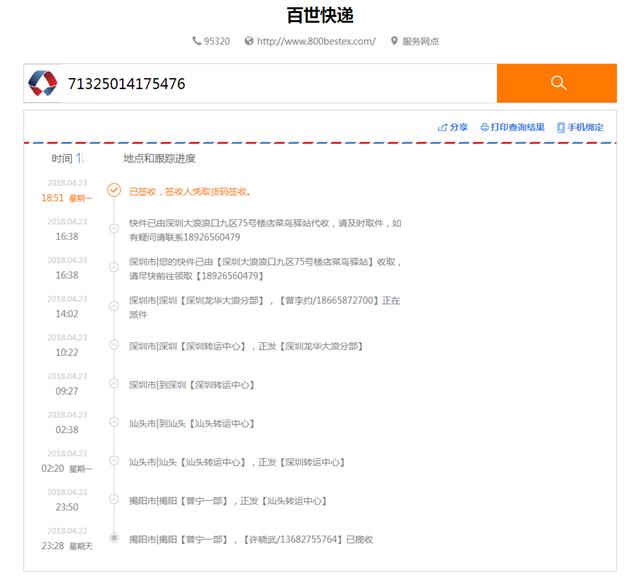Open the 800bestex.com website link

pos(316,41)
